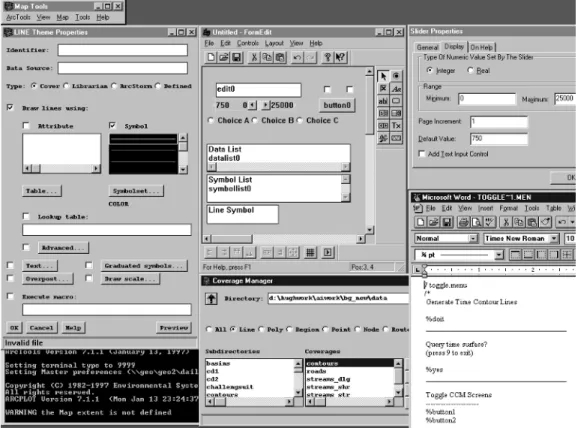The height and width of the screenshot is (428, 578).
Task: Click the Help question mark icon in FormEdit
Action: point(327,58)
